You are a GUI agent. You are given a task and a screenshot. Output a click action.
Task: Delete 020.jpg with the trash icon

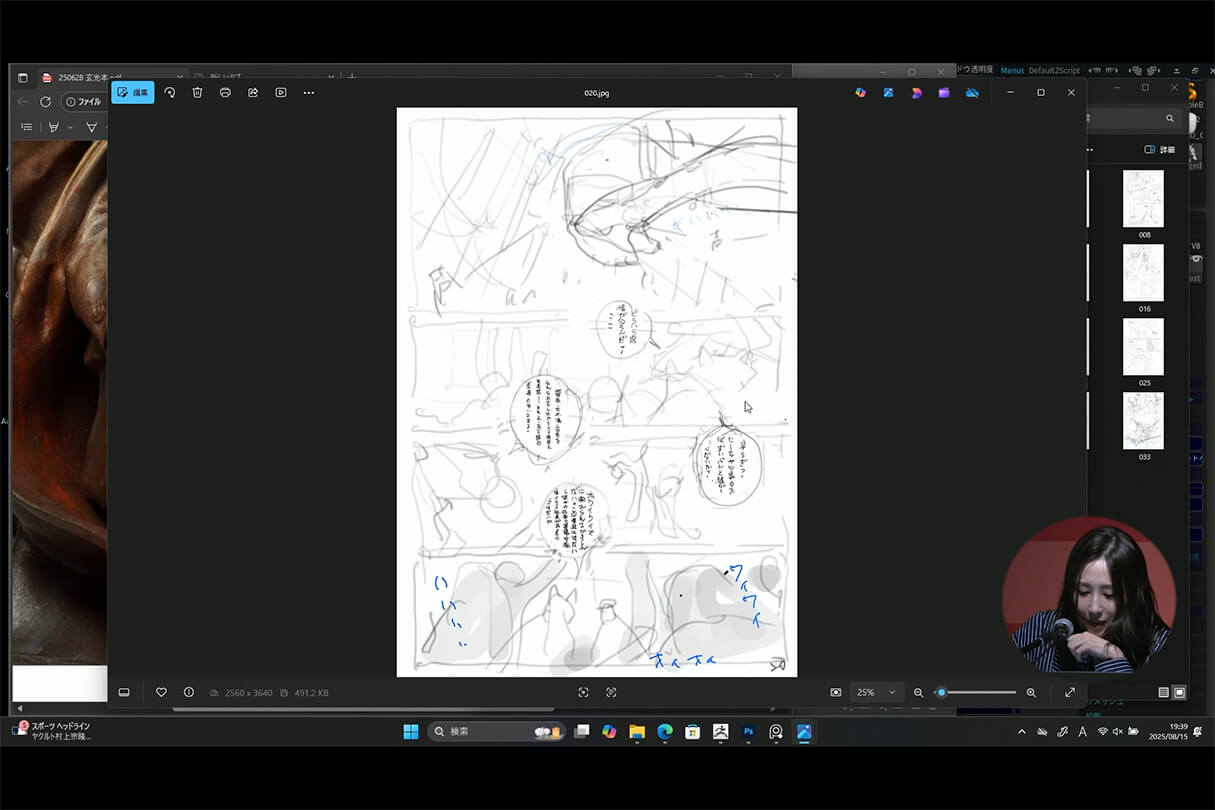pyautogui.click(x=197, y=92)
